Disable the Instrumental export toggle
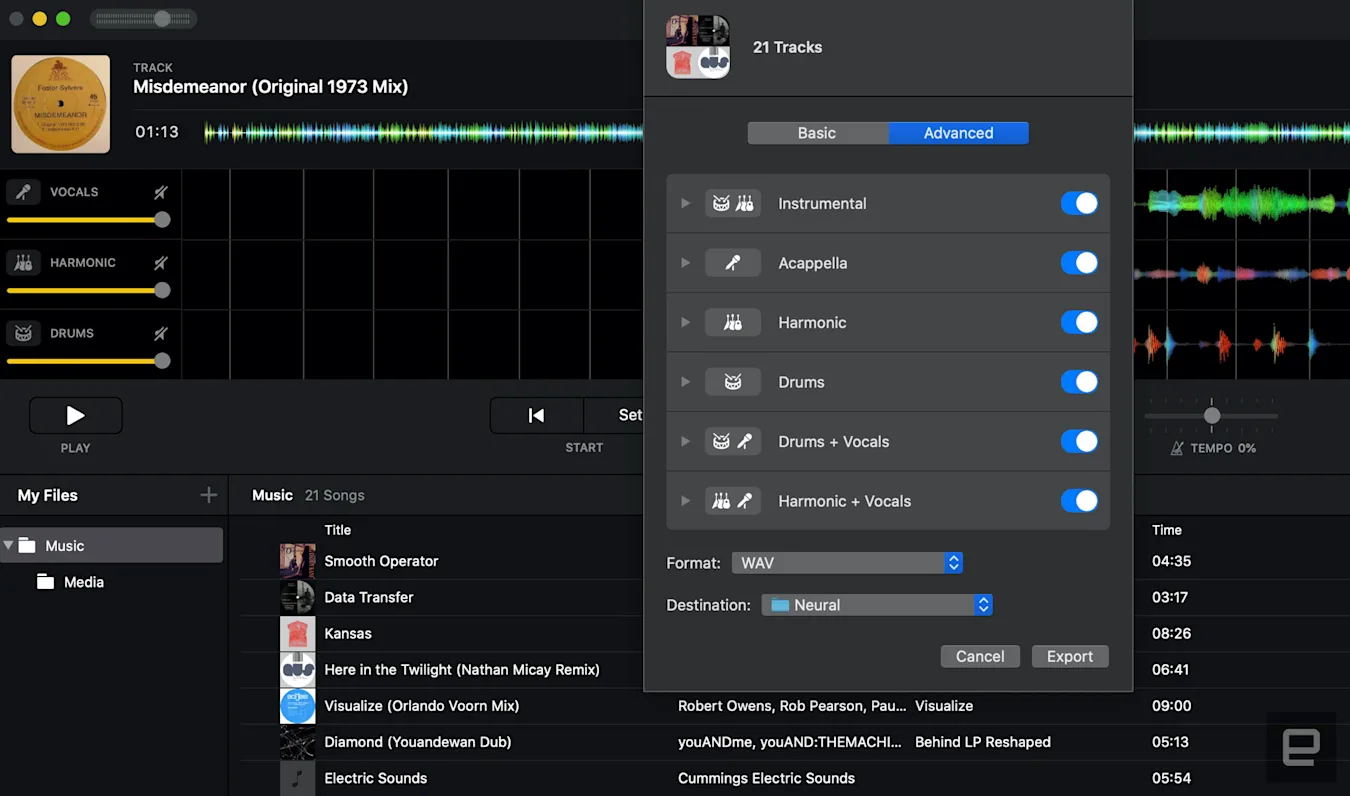 coord(1079,203)
